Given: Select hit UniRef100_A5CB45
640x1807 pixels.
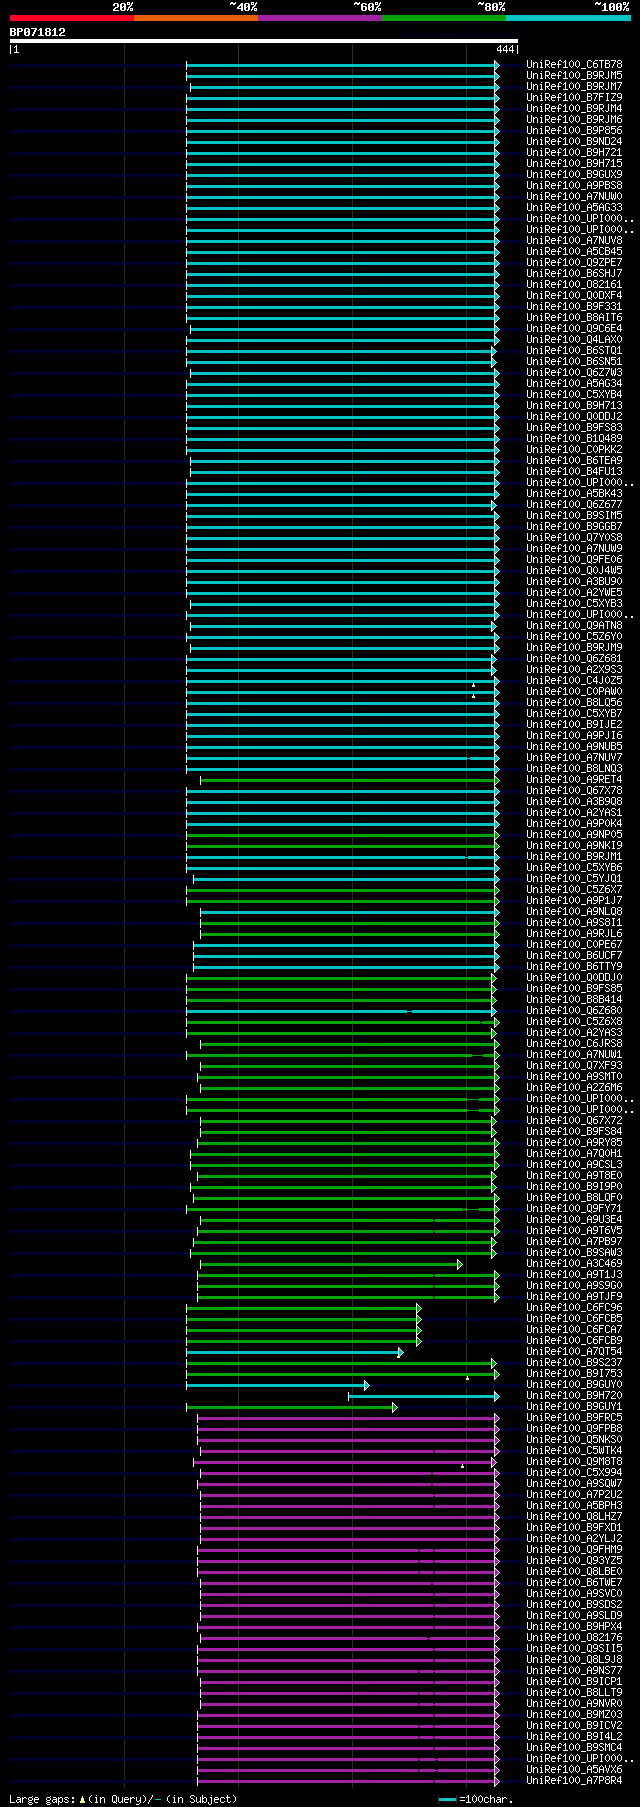Looking at the screenshot, I should click(574, 252).
